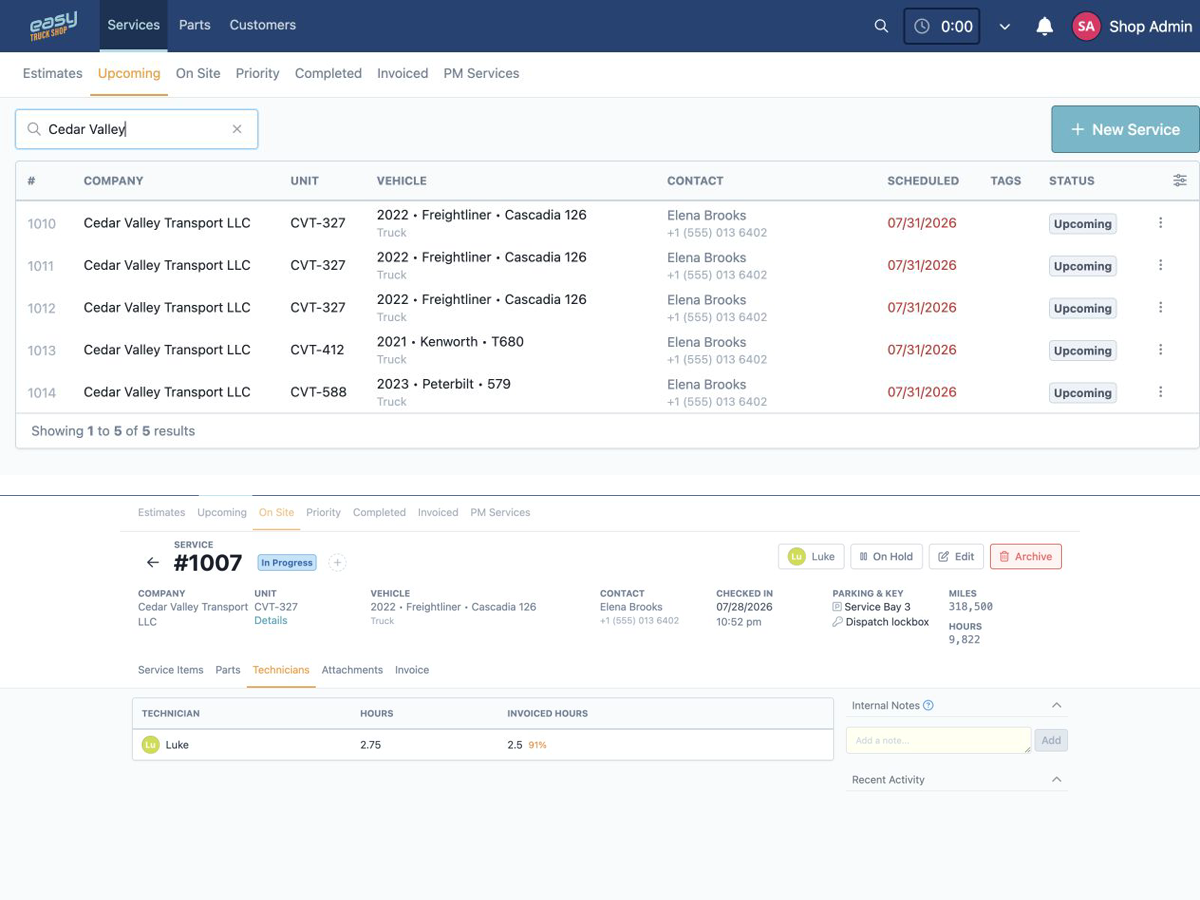Open row actions menu for service 1012
The image size is (1200, 900).
pos(1160,307)
